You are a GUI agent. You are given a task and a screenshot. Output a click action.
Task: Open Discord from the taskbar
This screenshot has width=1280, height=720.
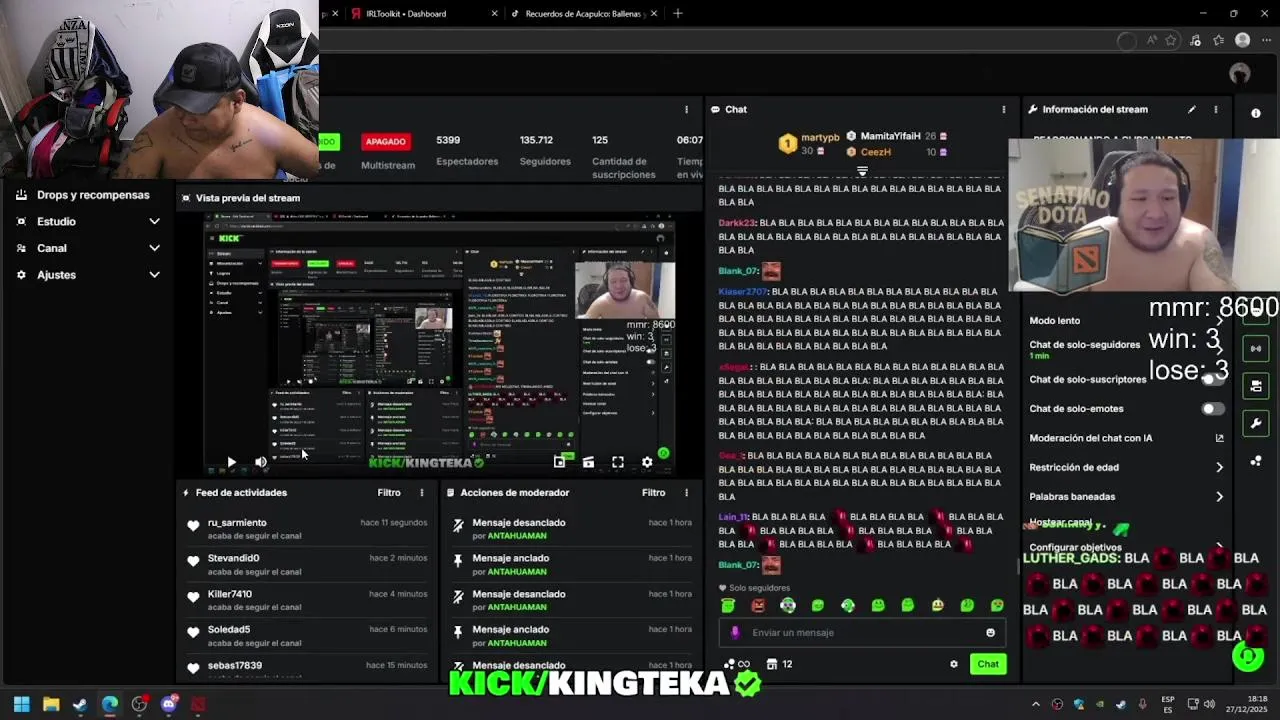point(168,704)
